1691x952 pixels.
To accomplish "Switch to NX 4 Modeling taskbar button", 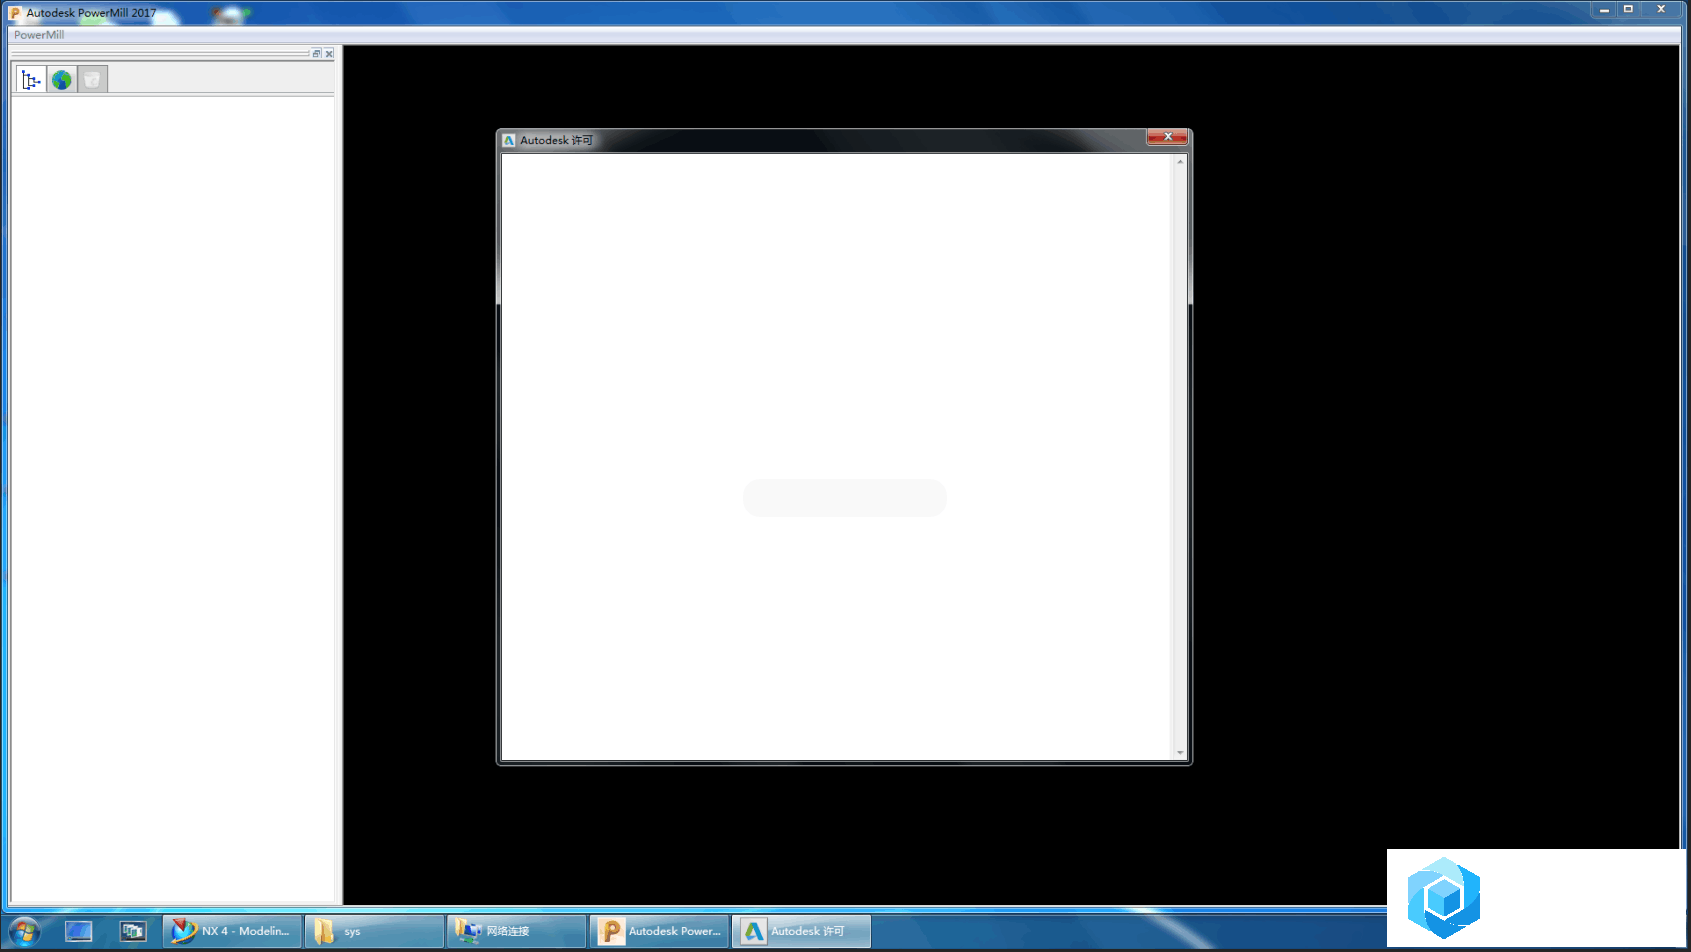I will 232,931.
